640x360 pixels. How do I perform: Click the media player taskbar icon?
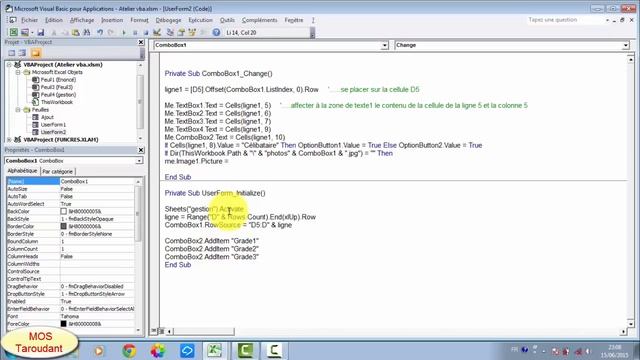click(x=99, y=350)
